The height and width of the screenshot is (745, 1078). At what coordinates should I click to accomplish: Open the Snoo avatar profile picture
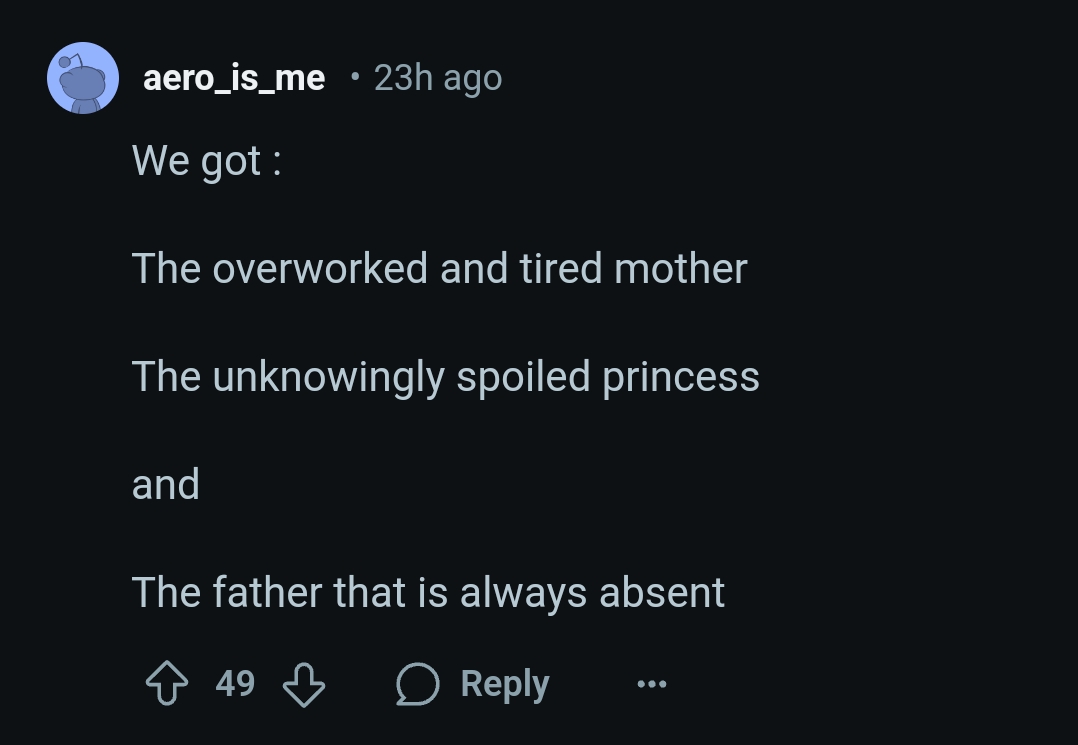82,78
